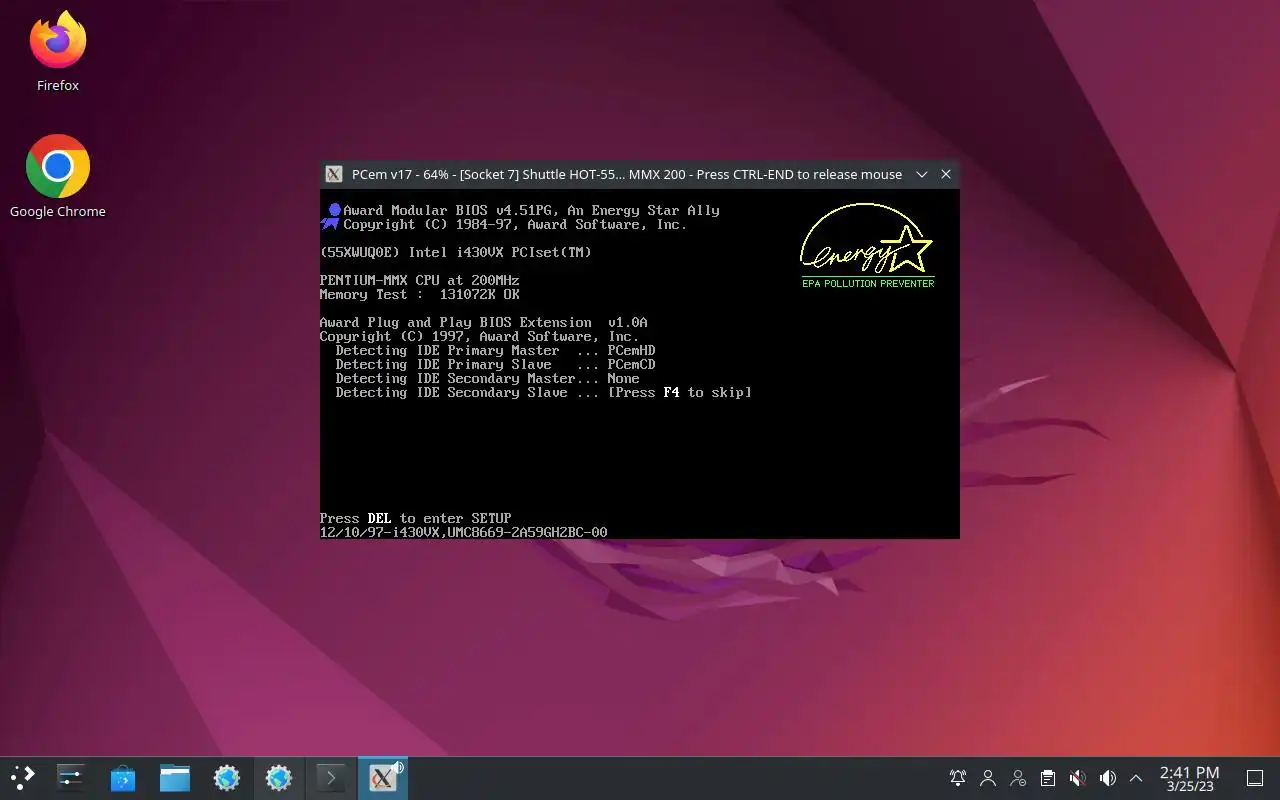
Task: Click 'PENTIUM-MMX CPU at 200MHz' line
Action: (x=419, y=280)
